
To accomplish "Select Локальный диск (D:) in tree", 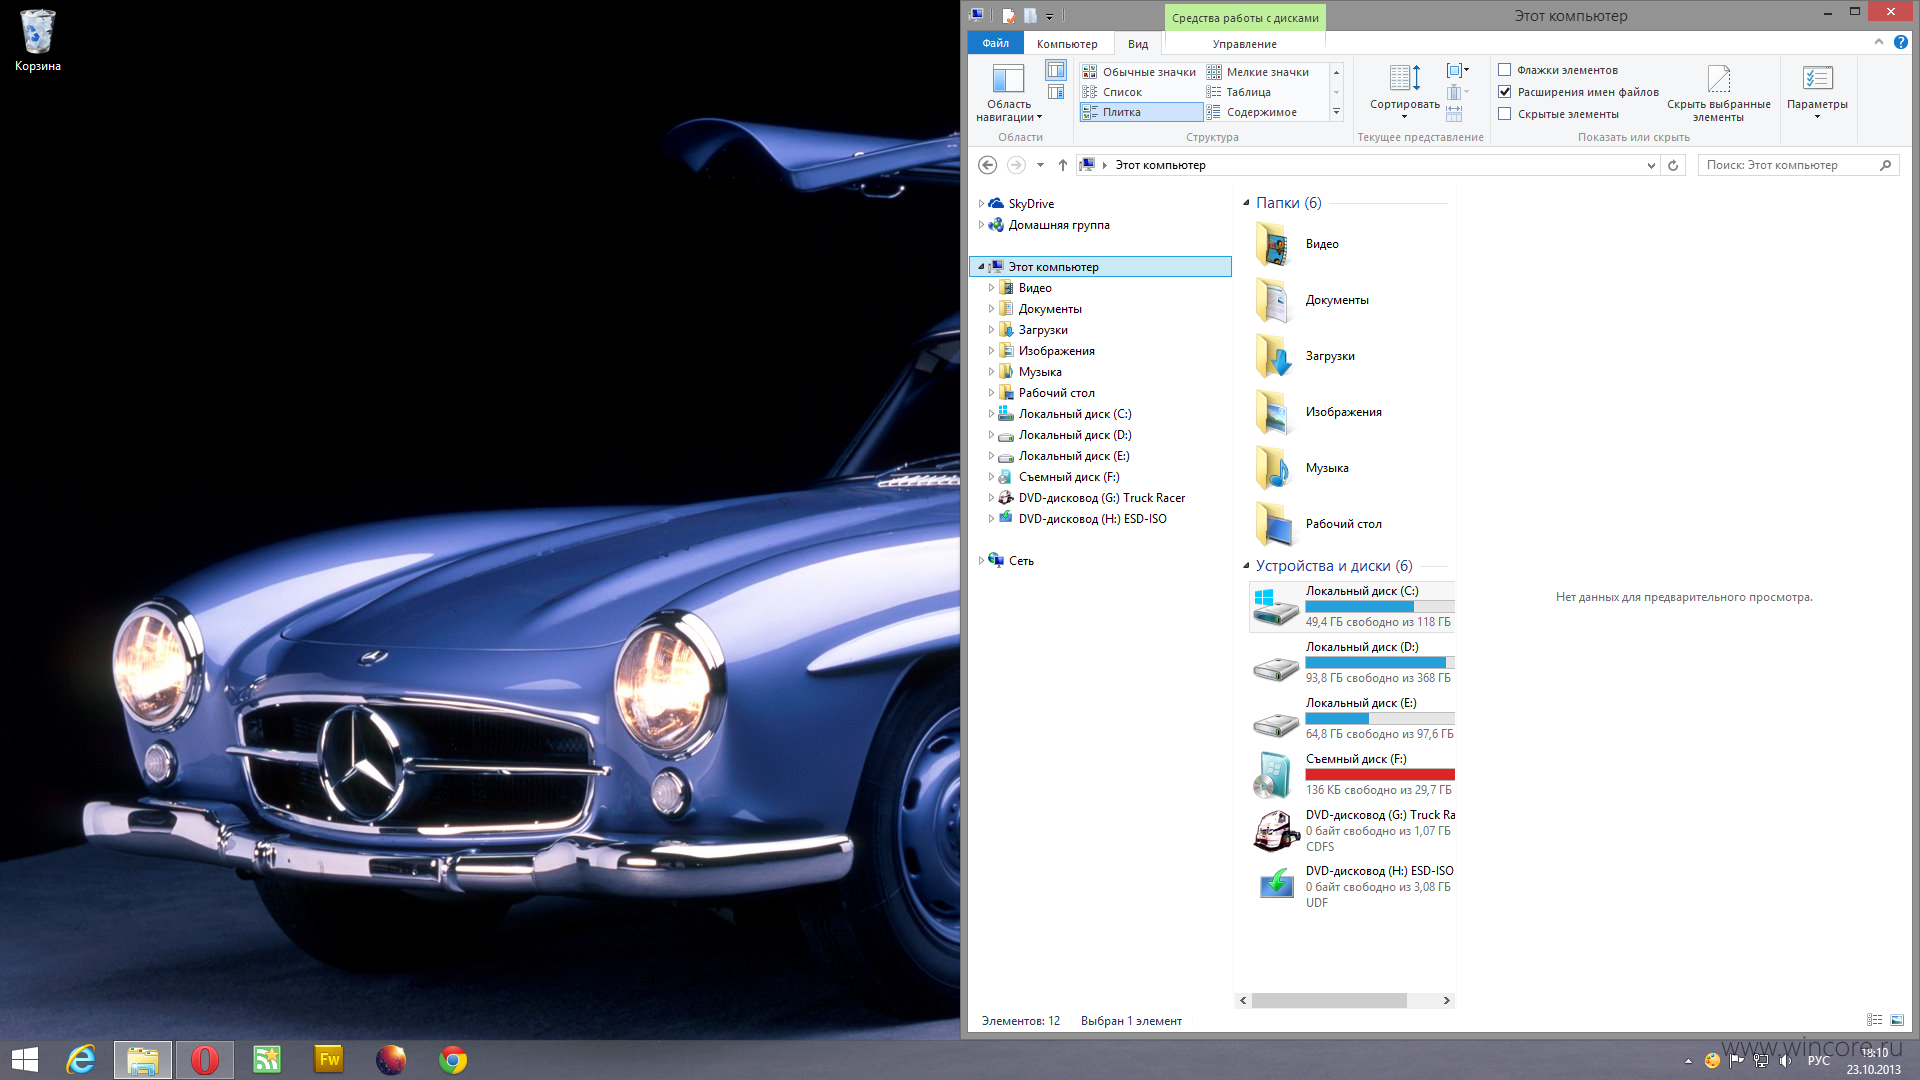I will tap(1075, 435).
